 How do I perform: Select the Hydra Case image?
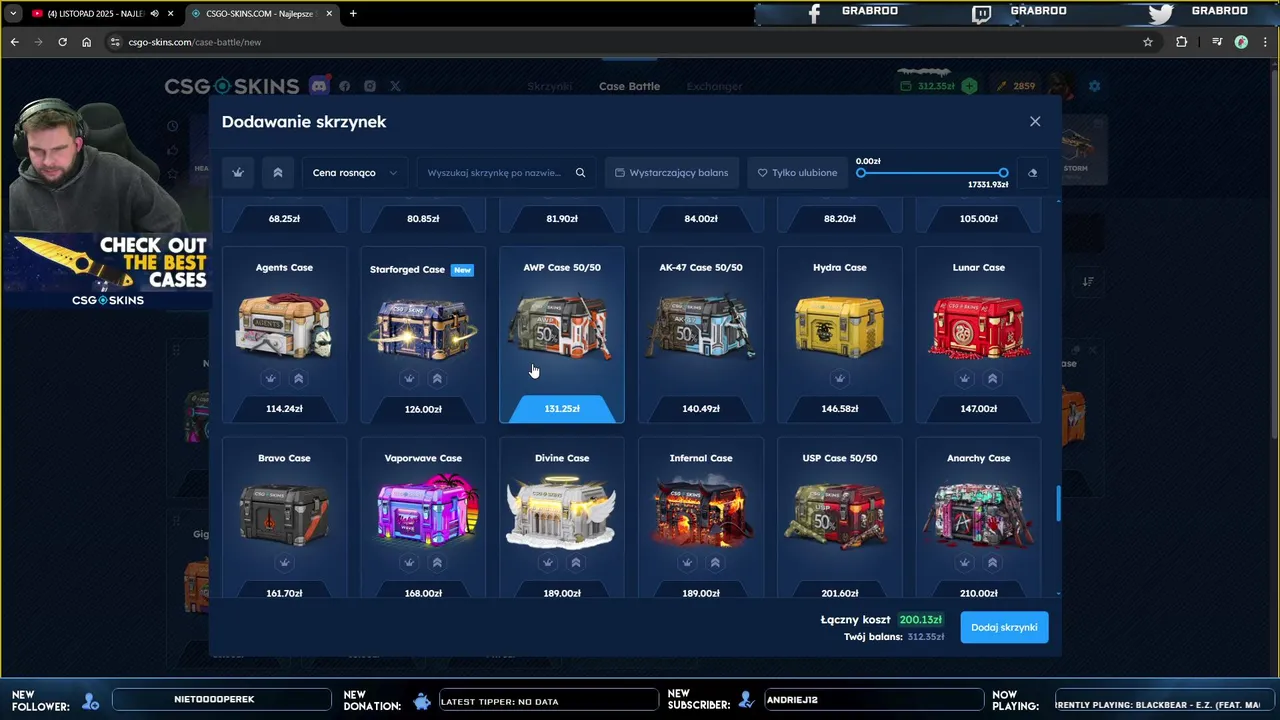tap(840, 327)
